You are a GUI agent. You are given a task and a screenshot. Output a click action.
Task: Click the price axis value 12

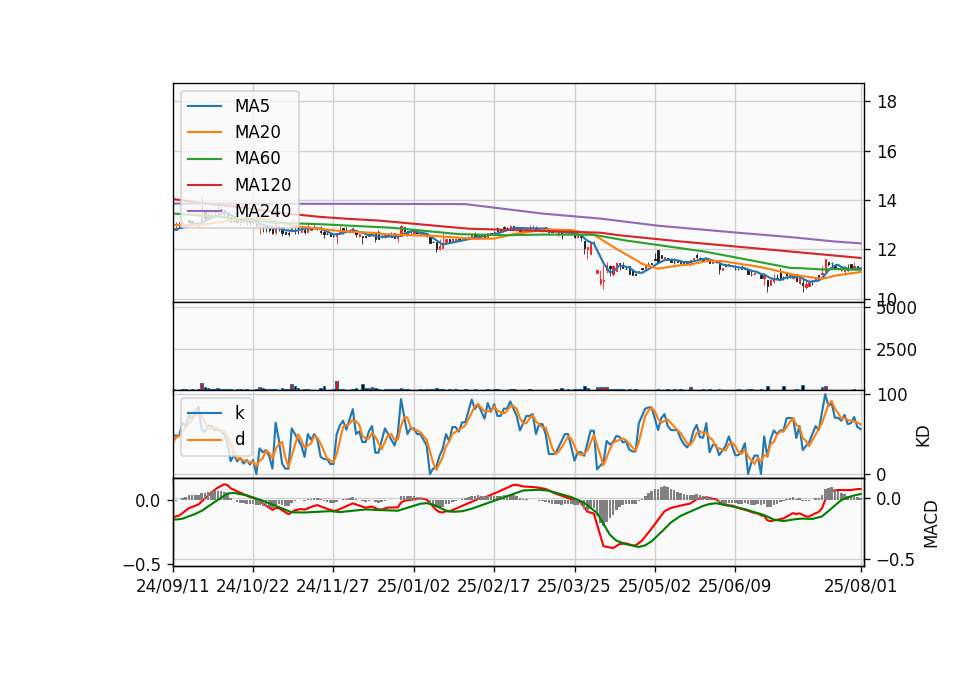(887, 250)
